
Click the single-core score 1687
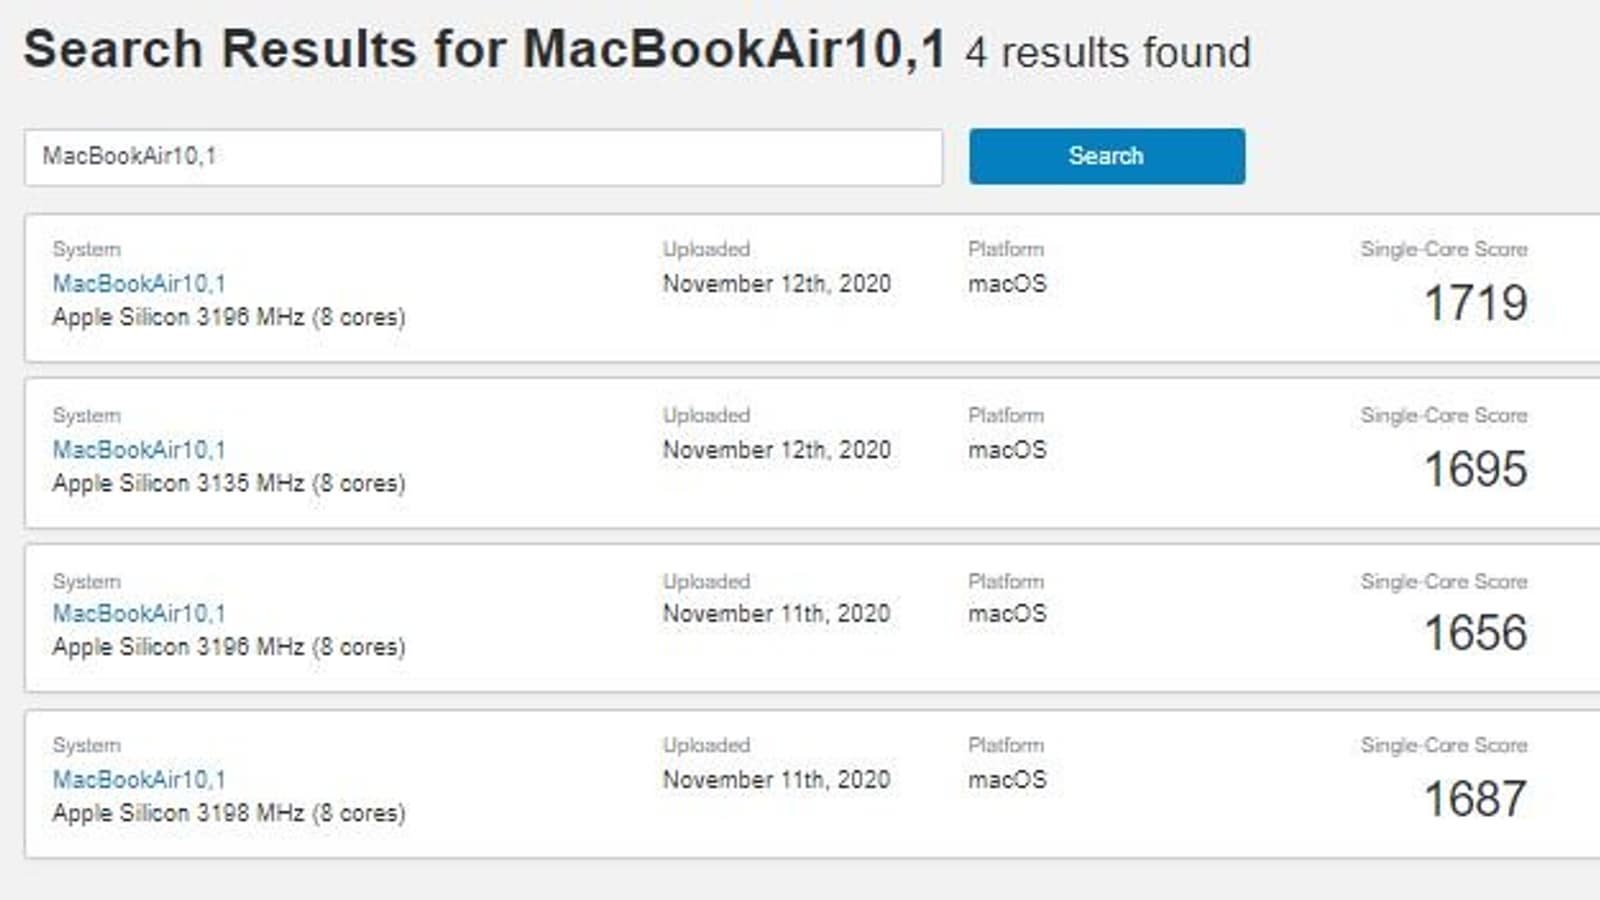click(x=1475, y=799)
